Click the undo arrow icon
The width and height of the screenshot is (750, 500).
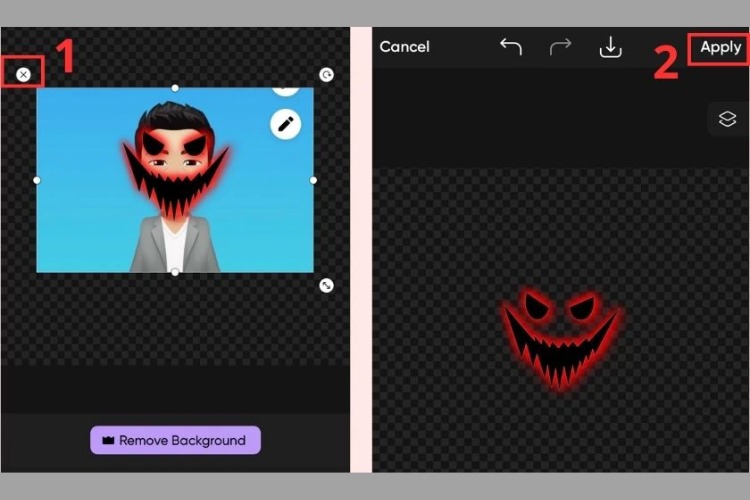click(511, 47)
